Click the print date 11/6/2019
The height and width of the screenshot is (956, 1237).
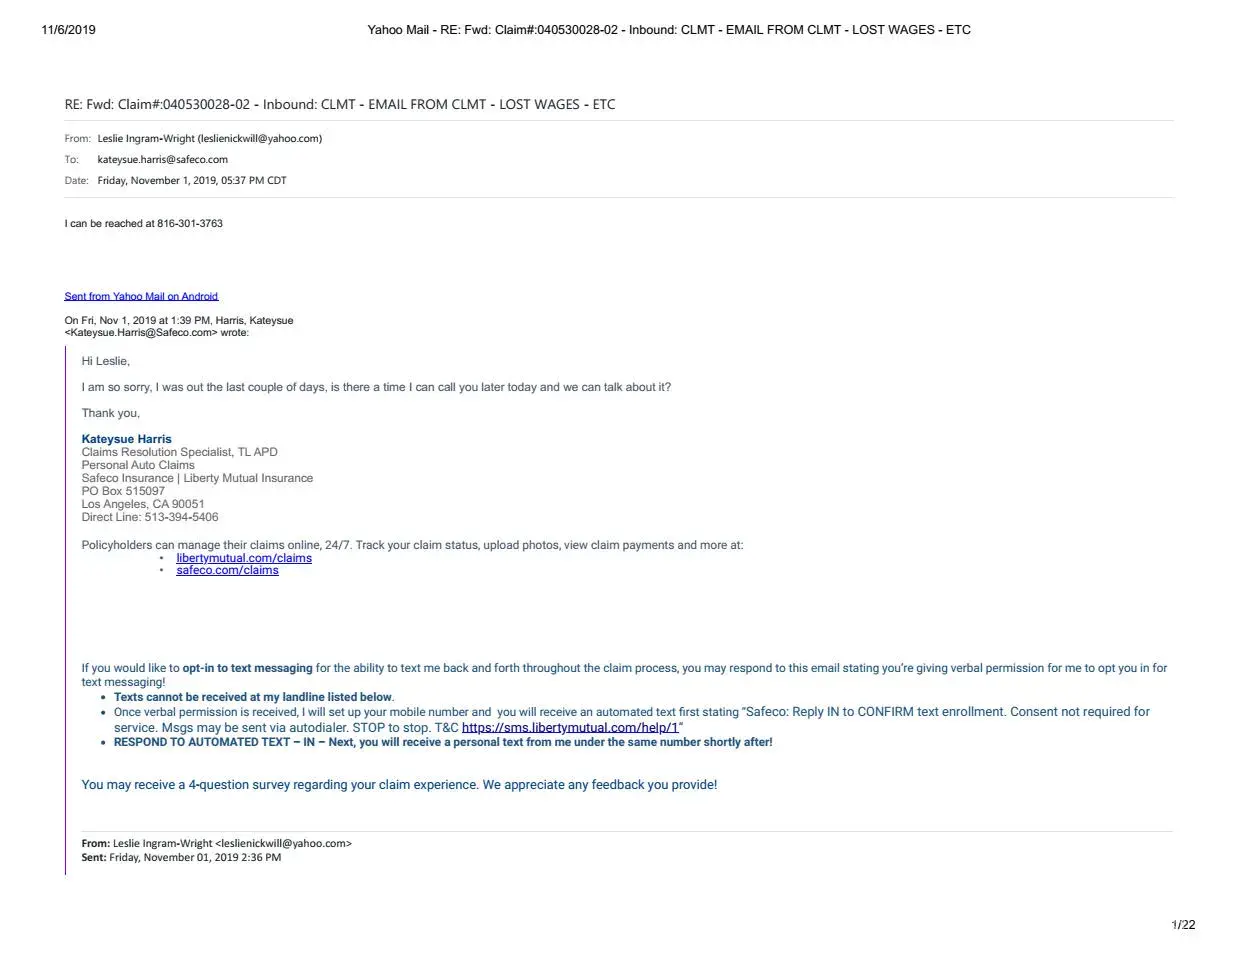(x=69, y=30)
